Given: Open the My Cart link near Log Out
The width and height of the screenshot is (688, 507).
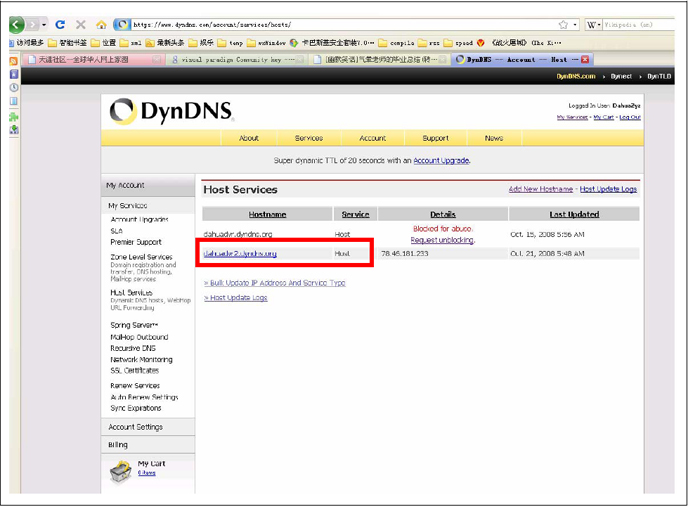Looking at the screenshot, I should click(603, 117).
